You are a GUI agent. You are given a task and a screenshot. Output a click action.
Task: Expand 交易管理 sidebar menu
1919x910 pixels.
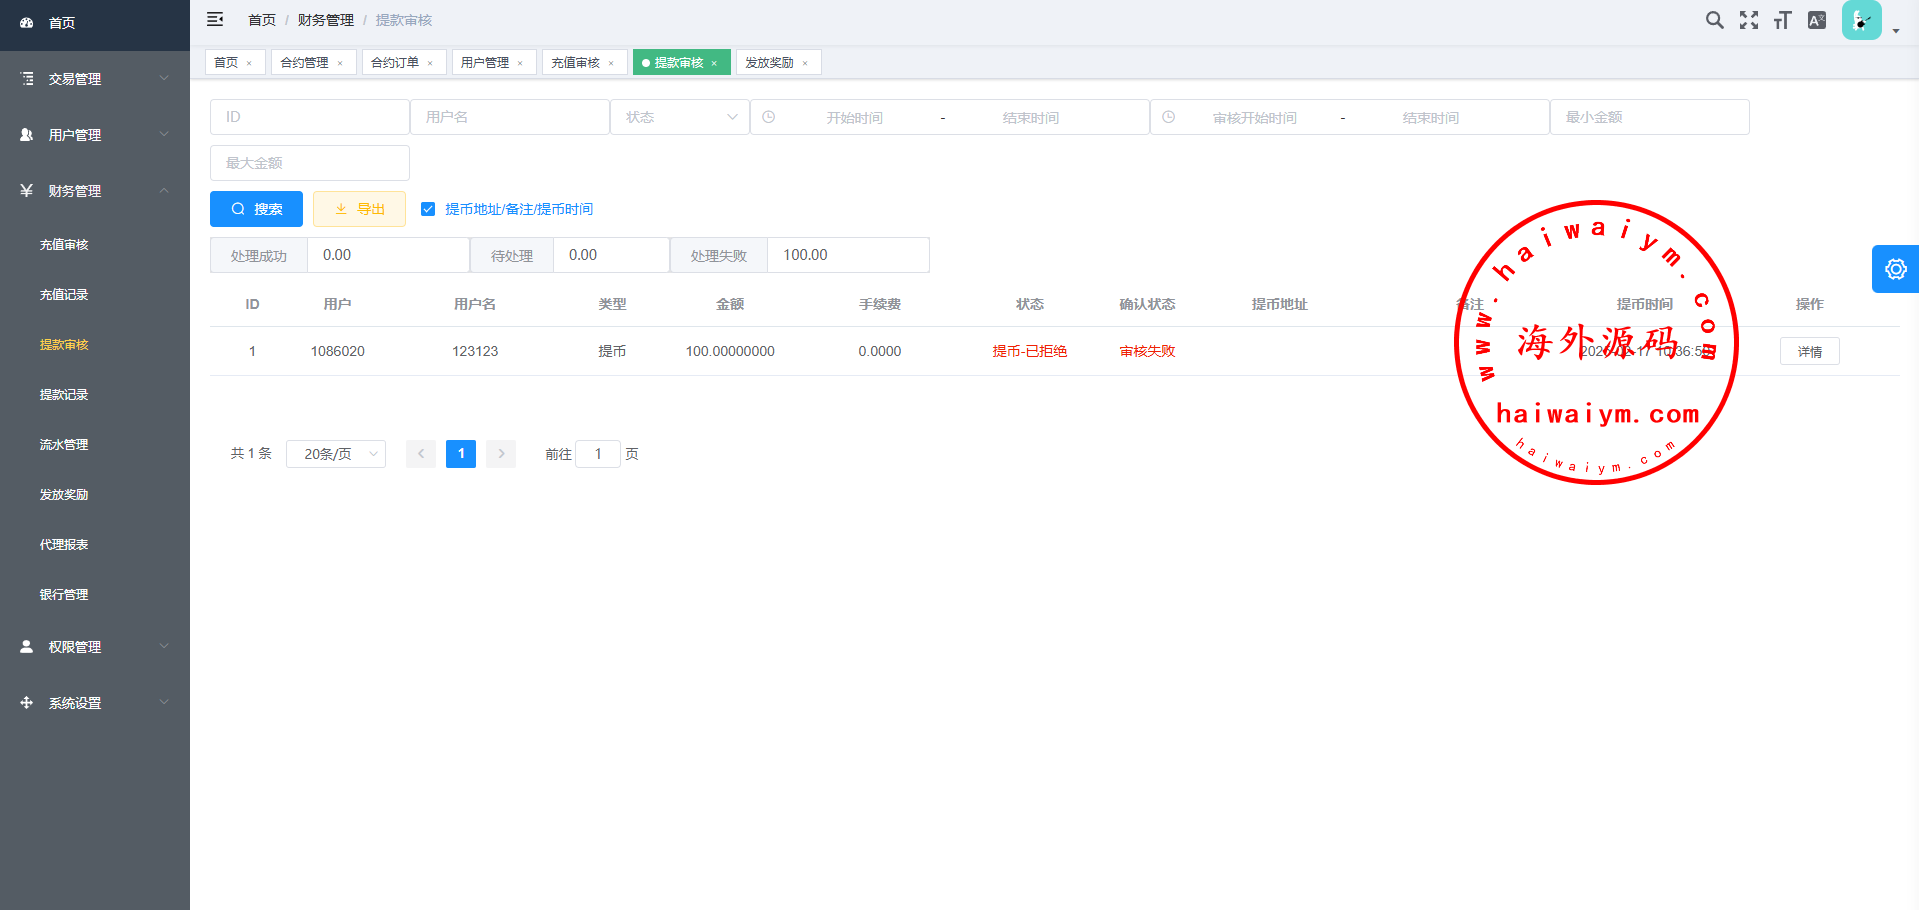tap(95, 79)
